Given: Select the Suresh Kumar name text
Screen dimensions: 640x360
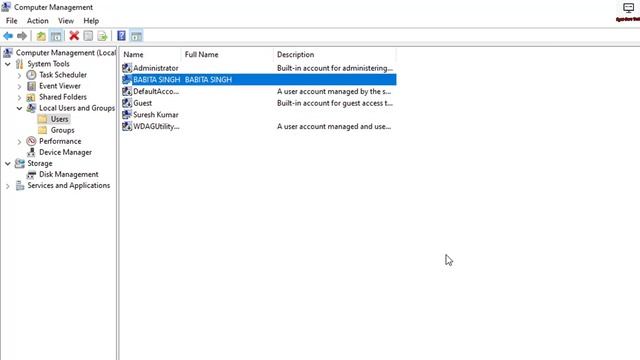Looking at the screenshot, I should click(156, 115).
